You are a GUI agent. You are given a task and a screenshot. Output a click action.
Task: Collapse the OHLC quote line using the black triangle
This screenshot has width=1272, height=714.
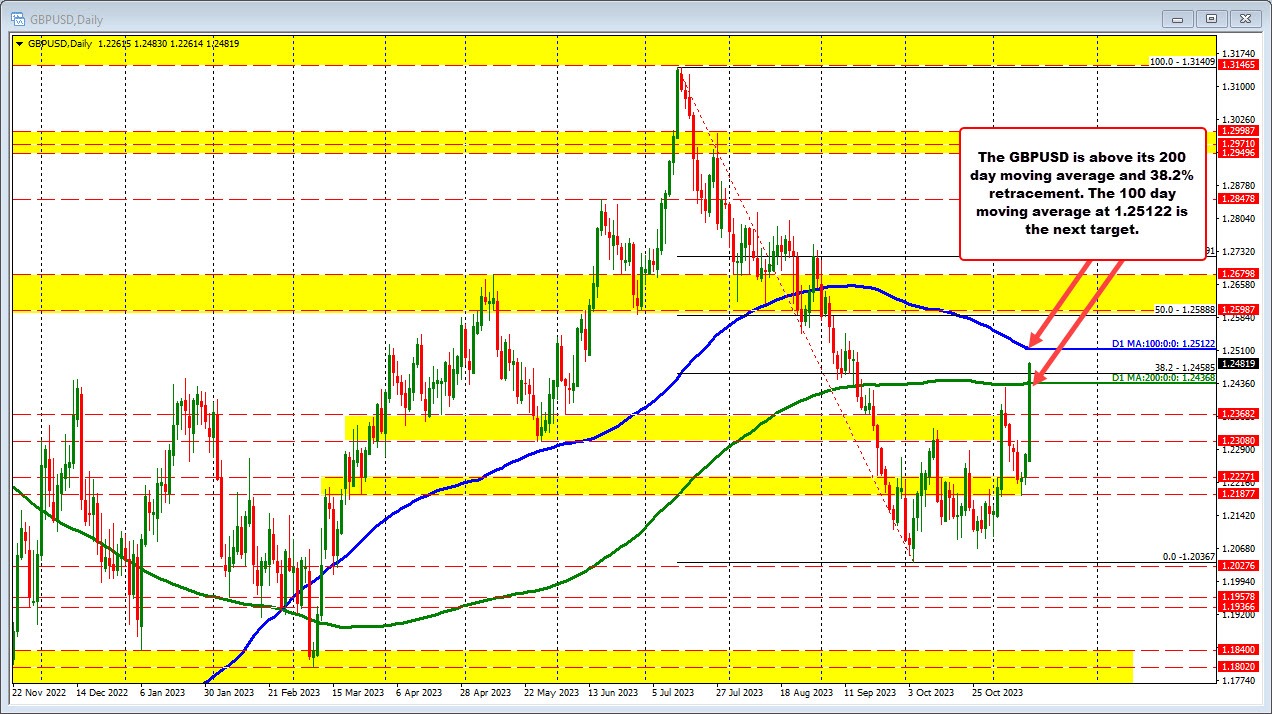[x=20, y=44]
